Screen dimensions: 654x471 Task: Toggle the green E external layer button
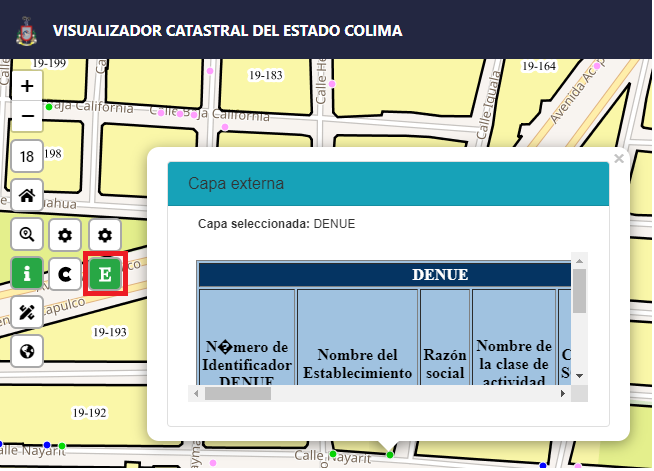point(105,274)
